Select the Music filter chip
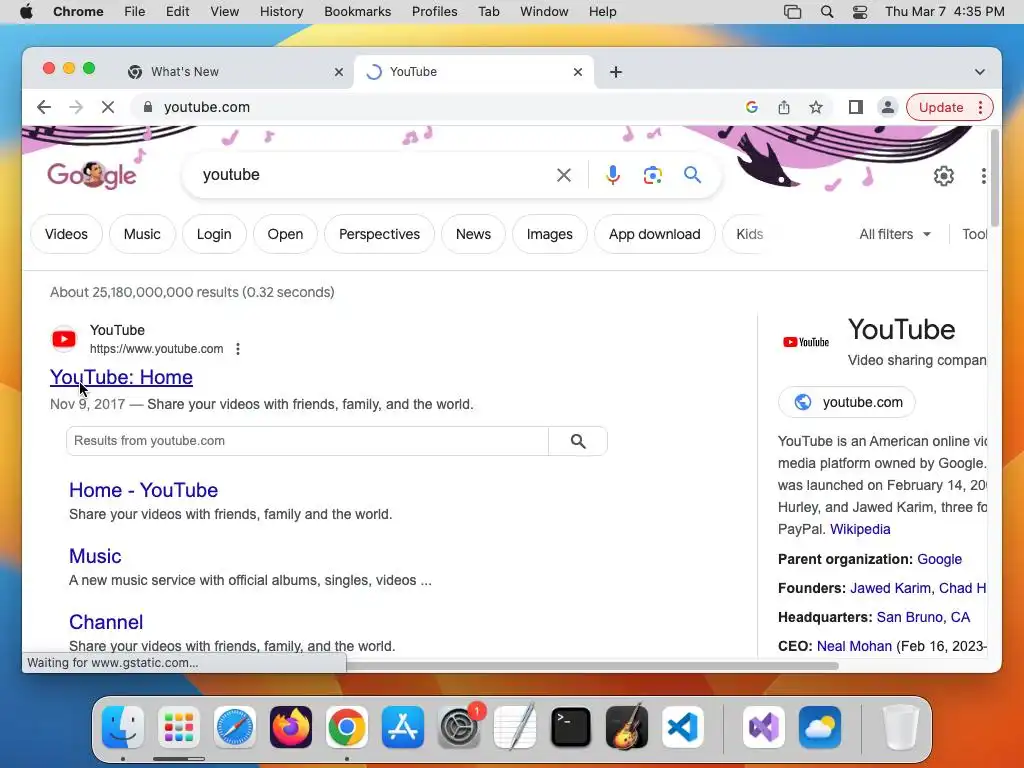1024x768 pixels. point(142,234)
